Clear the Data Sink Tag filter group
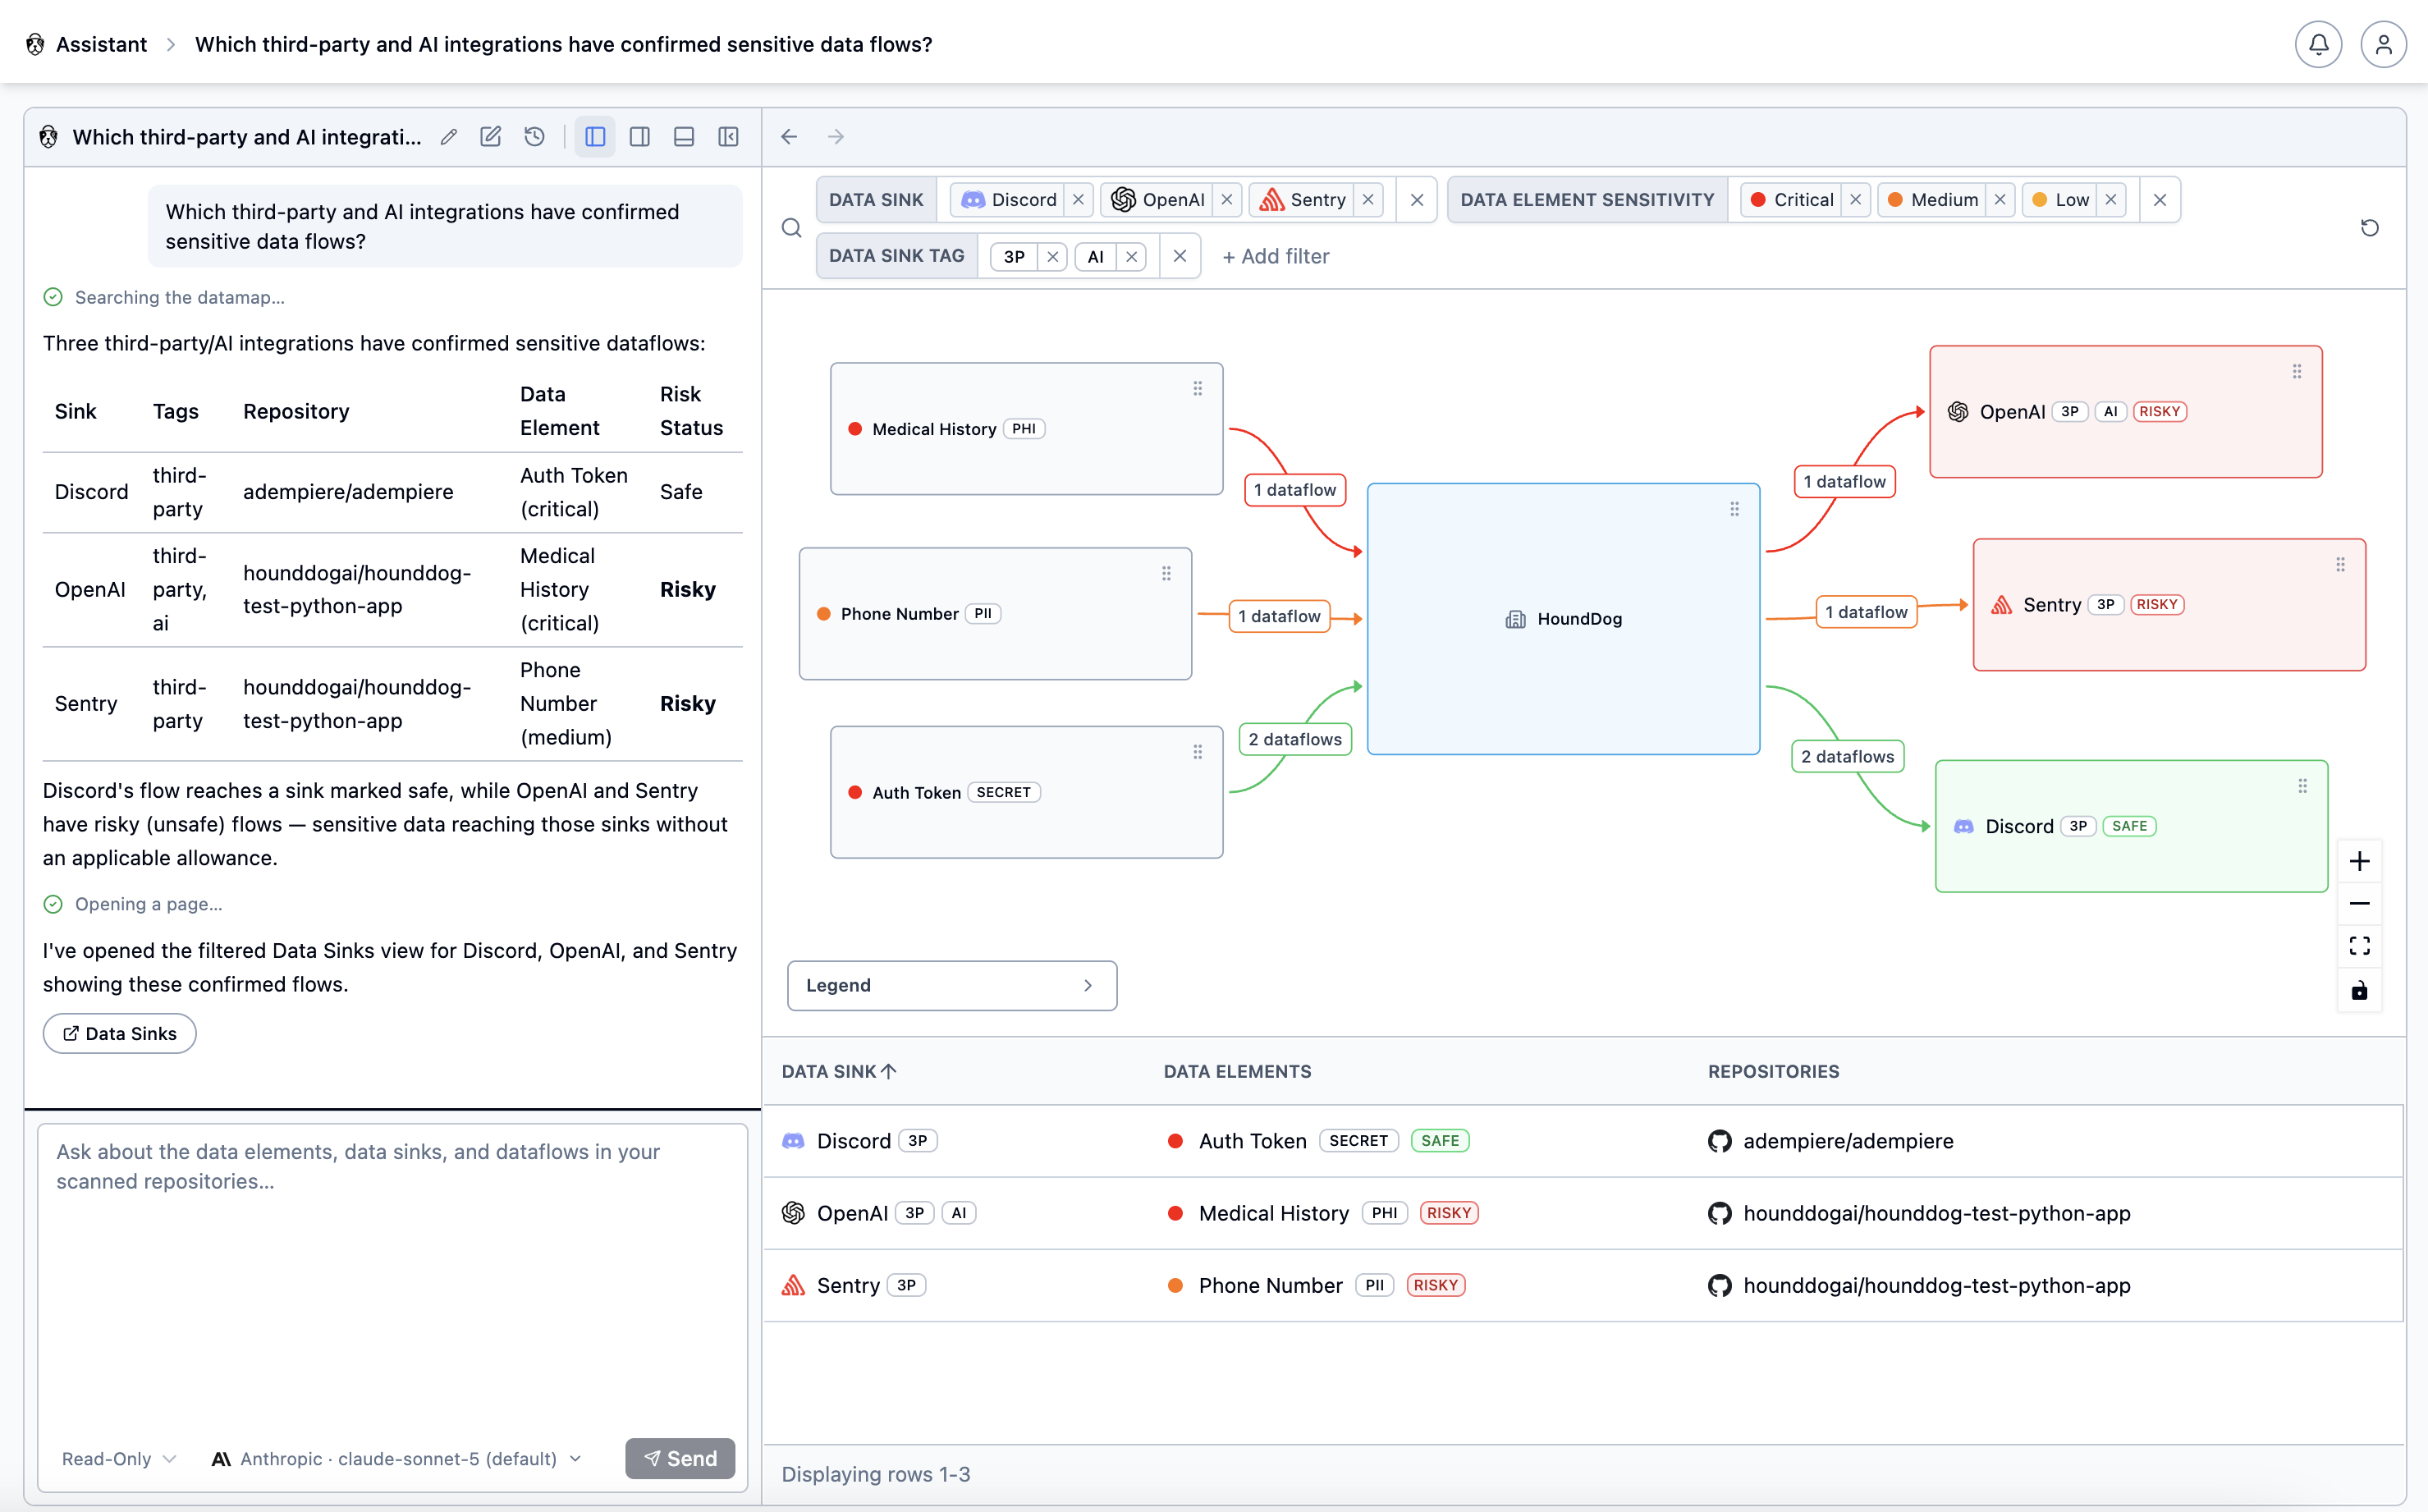 1180,256
